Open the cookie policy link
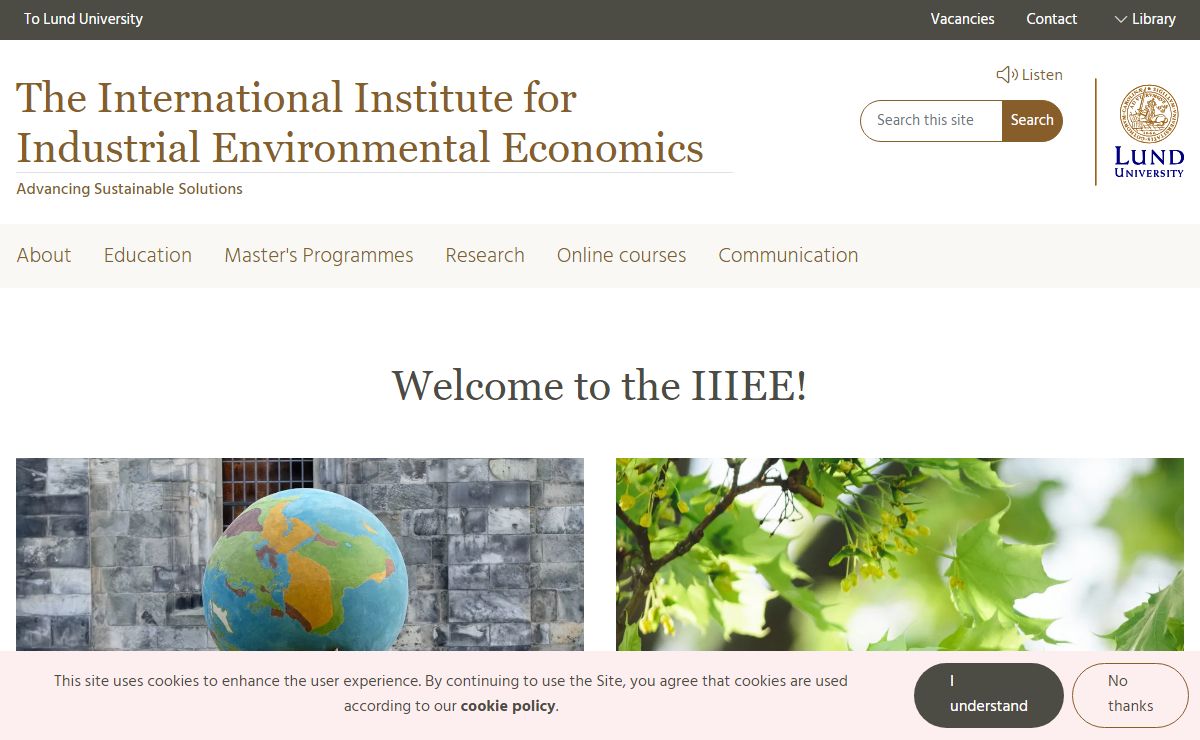Screen dimensions: 1200x740 pyautogui.click(x=508, y=706)
